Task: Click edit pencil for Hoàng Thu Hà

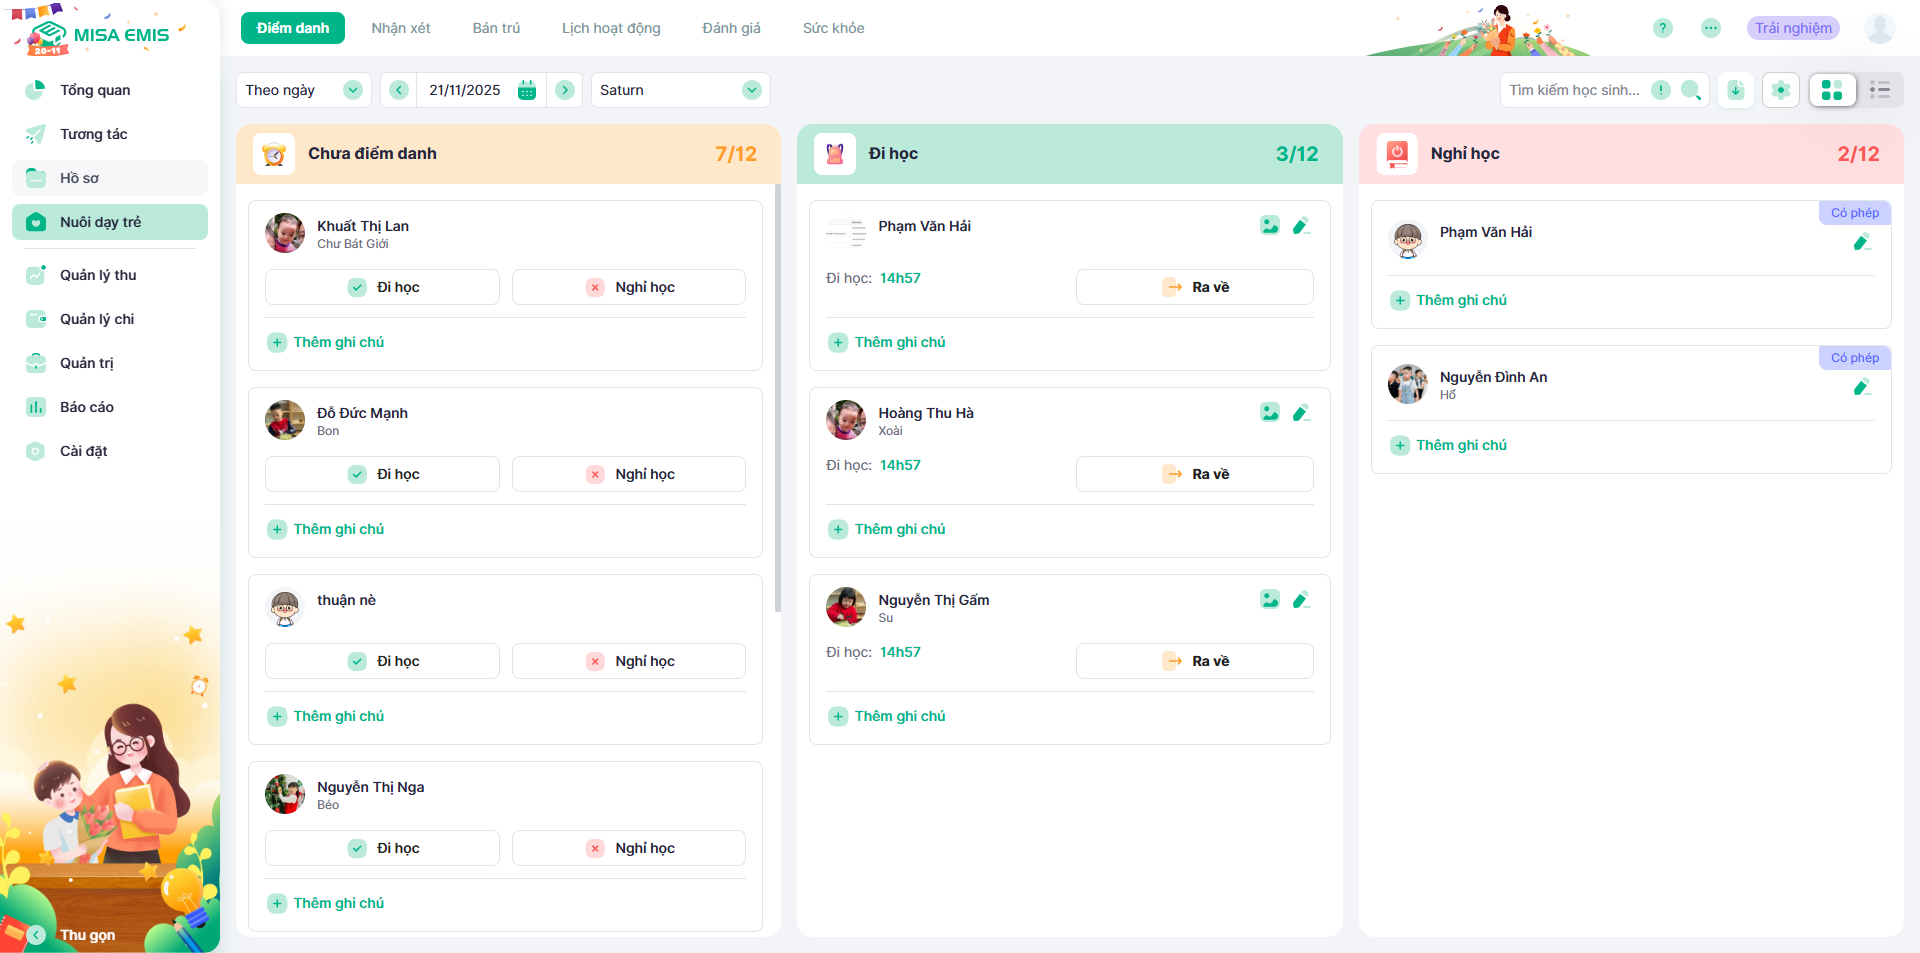Action: tap(1300, 413)
